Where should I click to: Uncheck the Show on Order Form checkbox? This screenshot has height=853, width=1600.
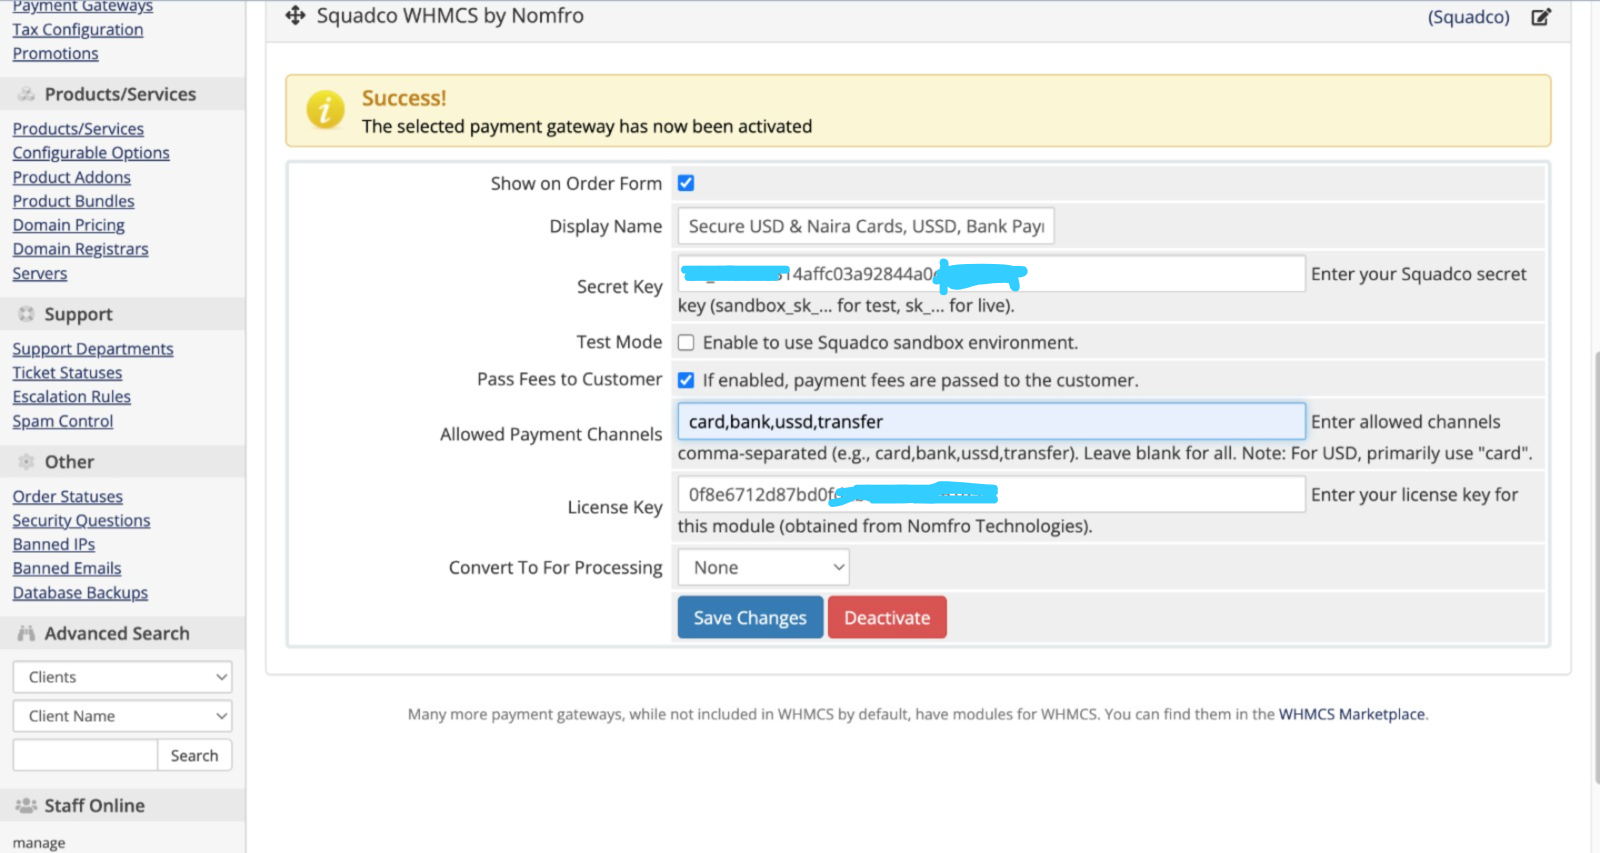coord(686,183)
